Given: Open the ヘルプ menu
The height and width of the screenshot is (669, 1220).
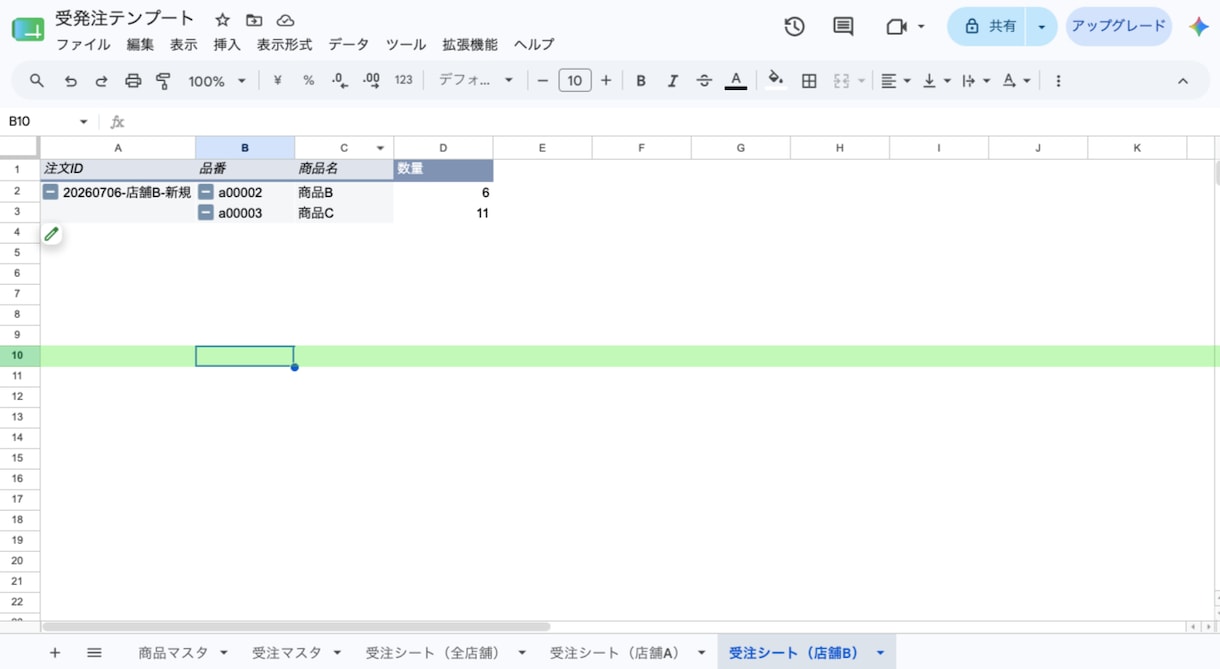Looking at the screenshot, I should click(534, 45).
